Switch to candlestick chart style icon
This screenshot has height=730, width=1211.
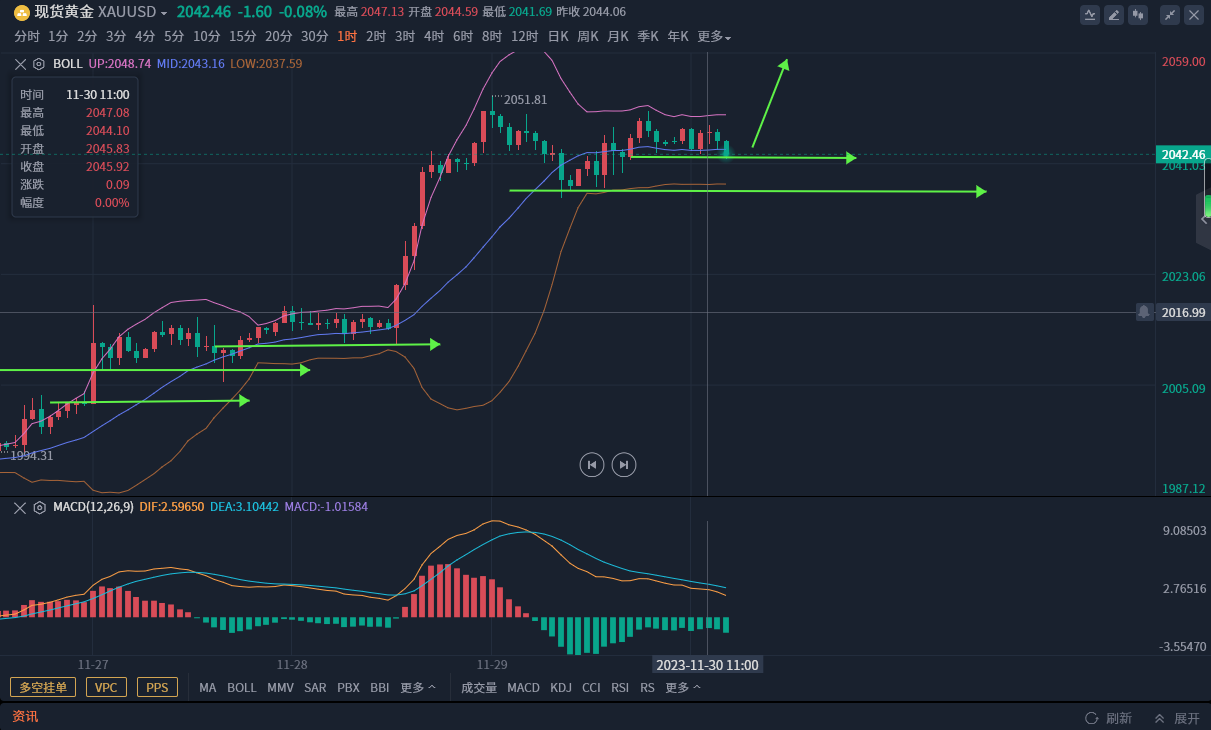coord(1138,15)
